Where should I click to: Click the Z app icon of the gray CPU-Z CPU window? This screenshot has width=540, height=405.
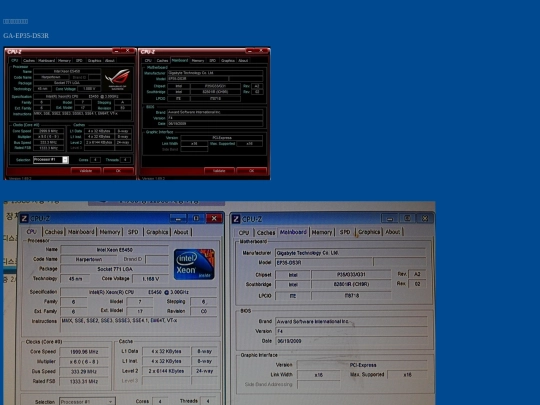(24, 219)
